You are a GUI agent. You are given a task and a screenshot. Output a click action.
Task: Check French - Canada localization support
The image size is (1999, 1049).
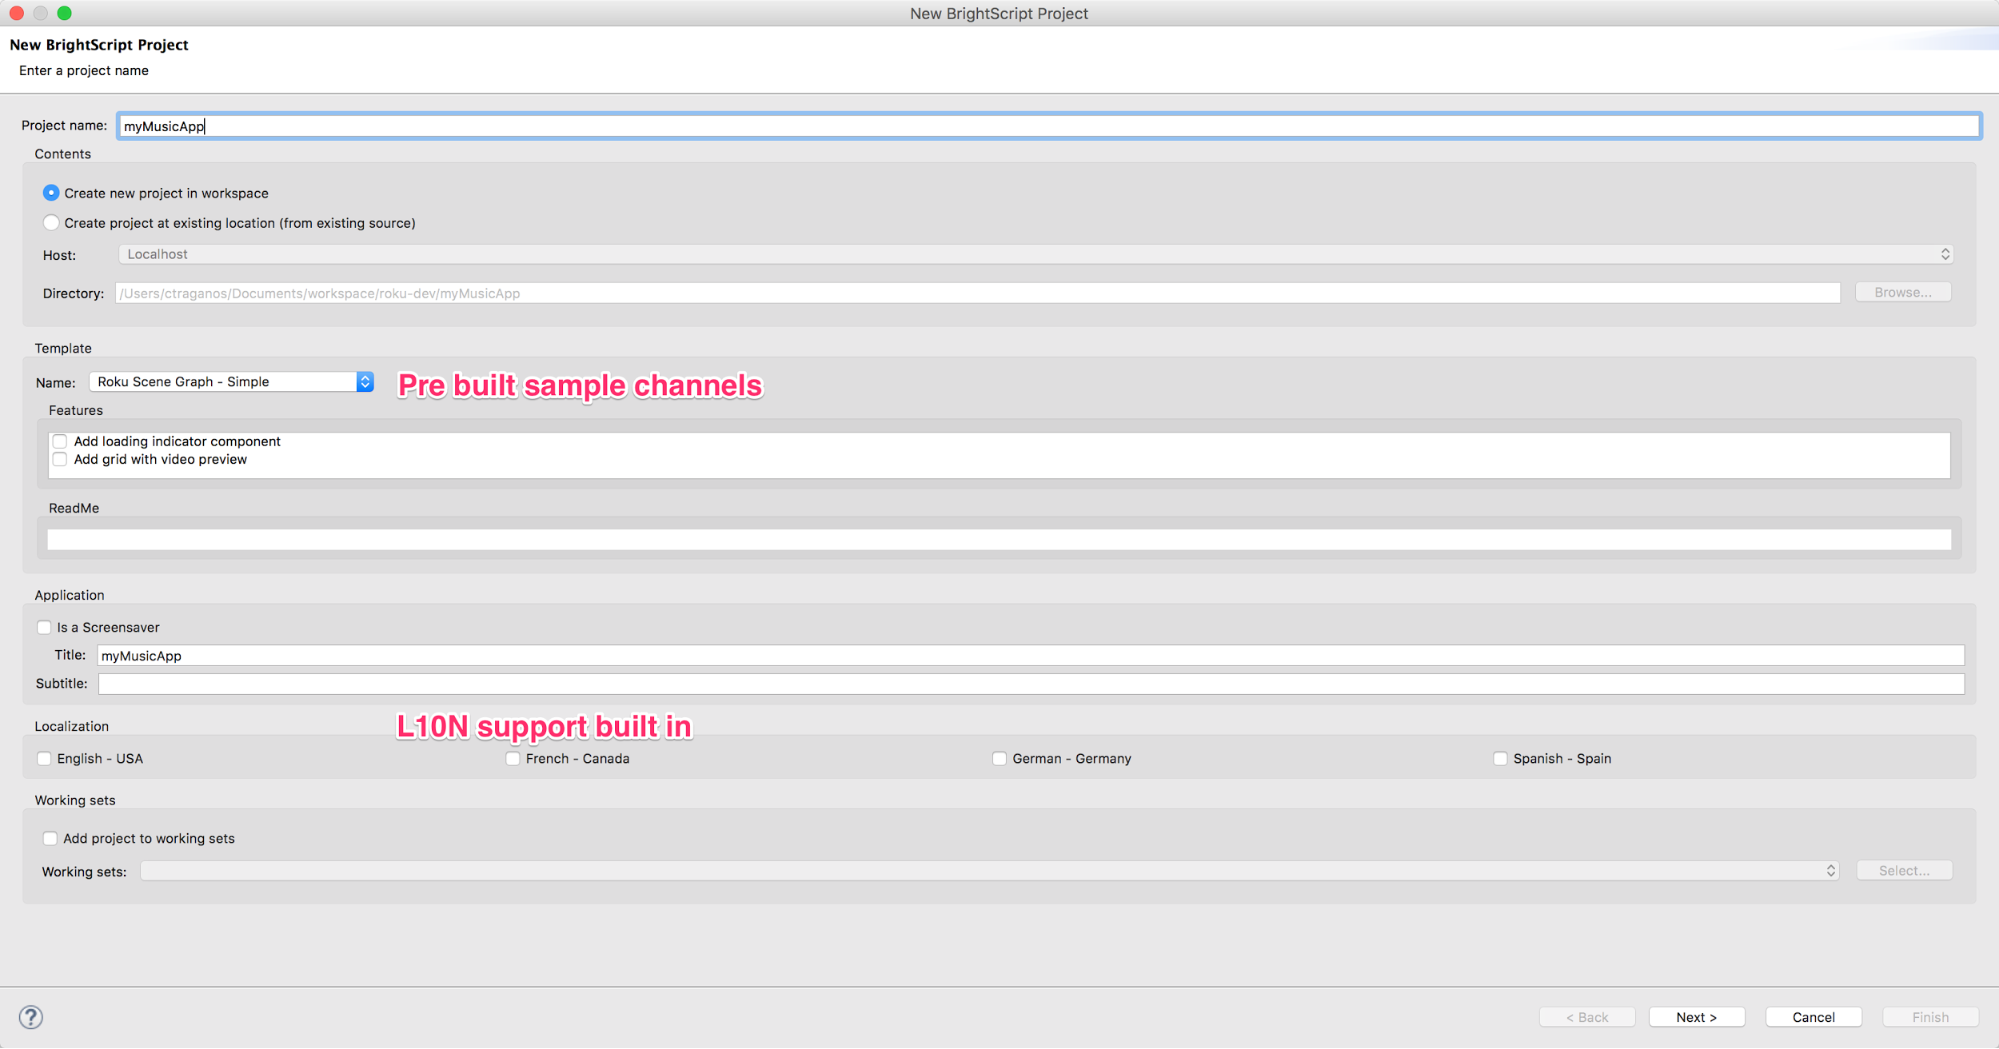tap(512, 758)
